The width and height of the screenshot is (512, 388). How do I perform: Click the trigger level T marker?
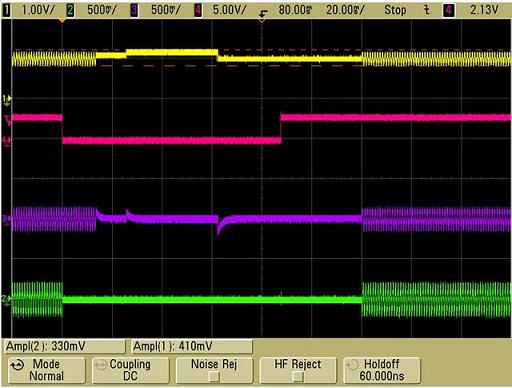(x=7, y=120)
